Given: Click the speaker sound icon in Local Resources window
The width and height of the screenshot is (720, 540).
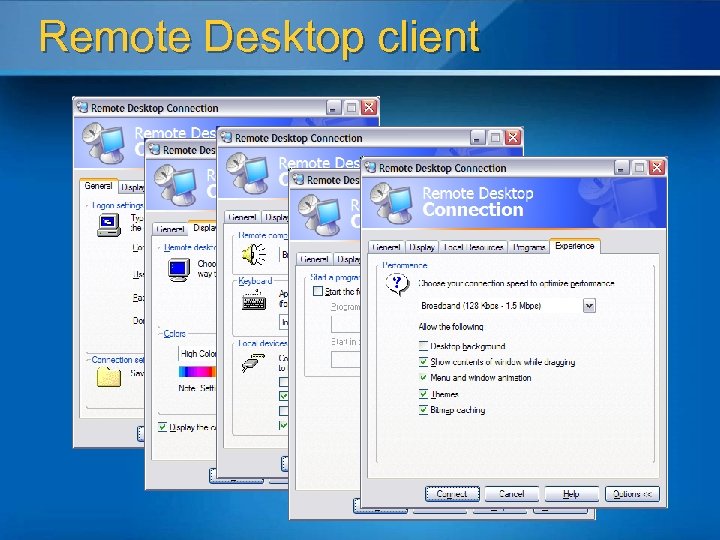Looking at the screenshot, I should (x=254, y=254).
